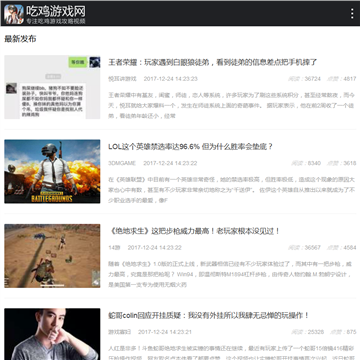Click the summary text under the LOL article
Viewport: 360px width, 360px height.
tap(232, 190)
